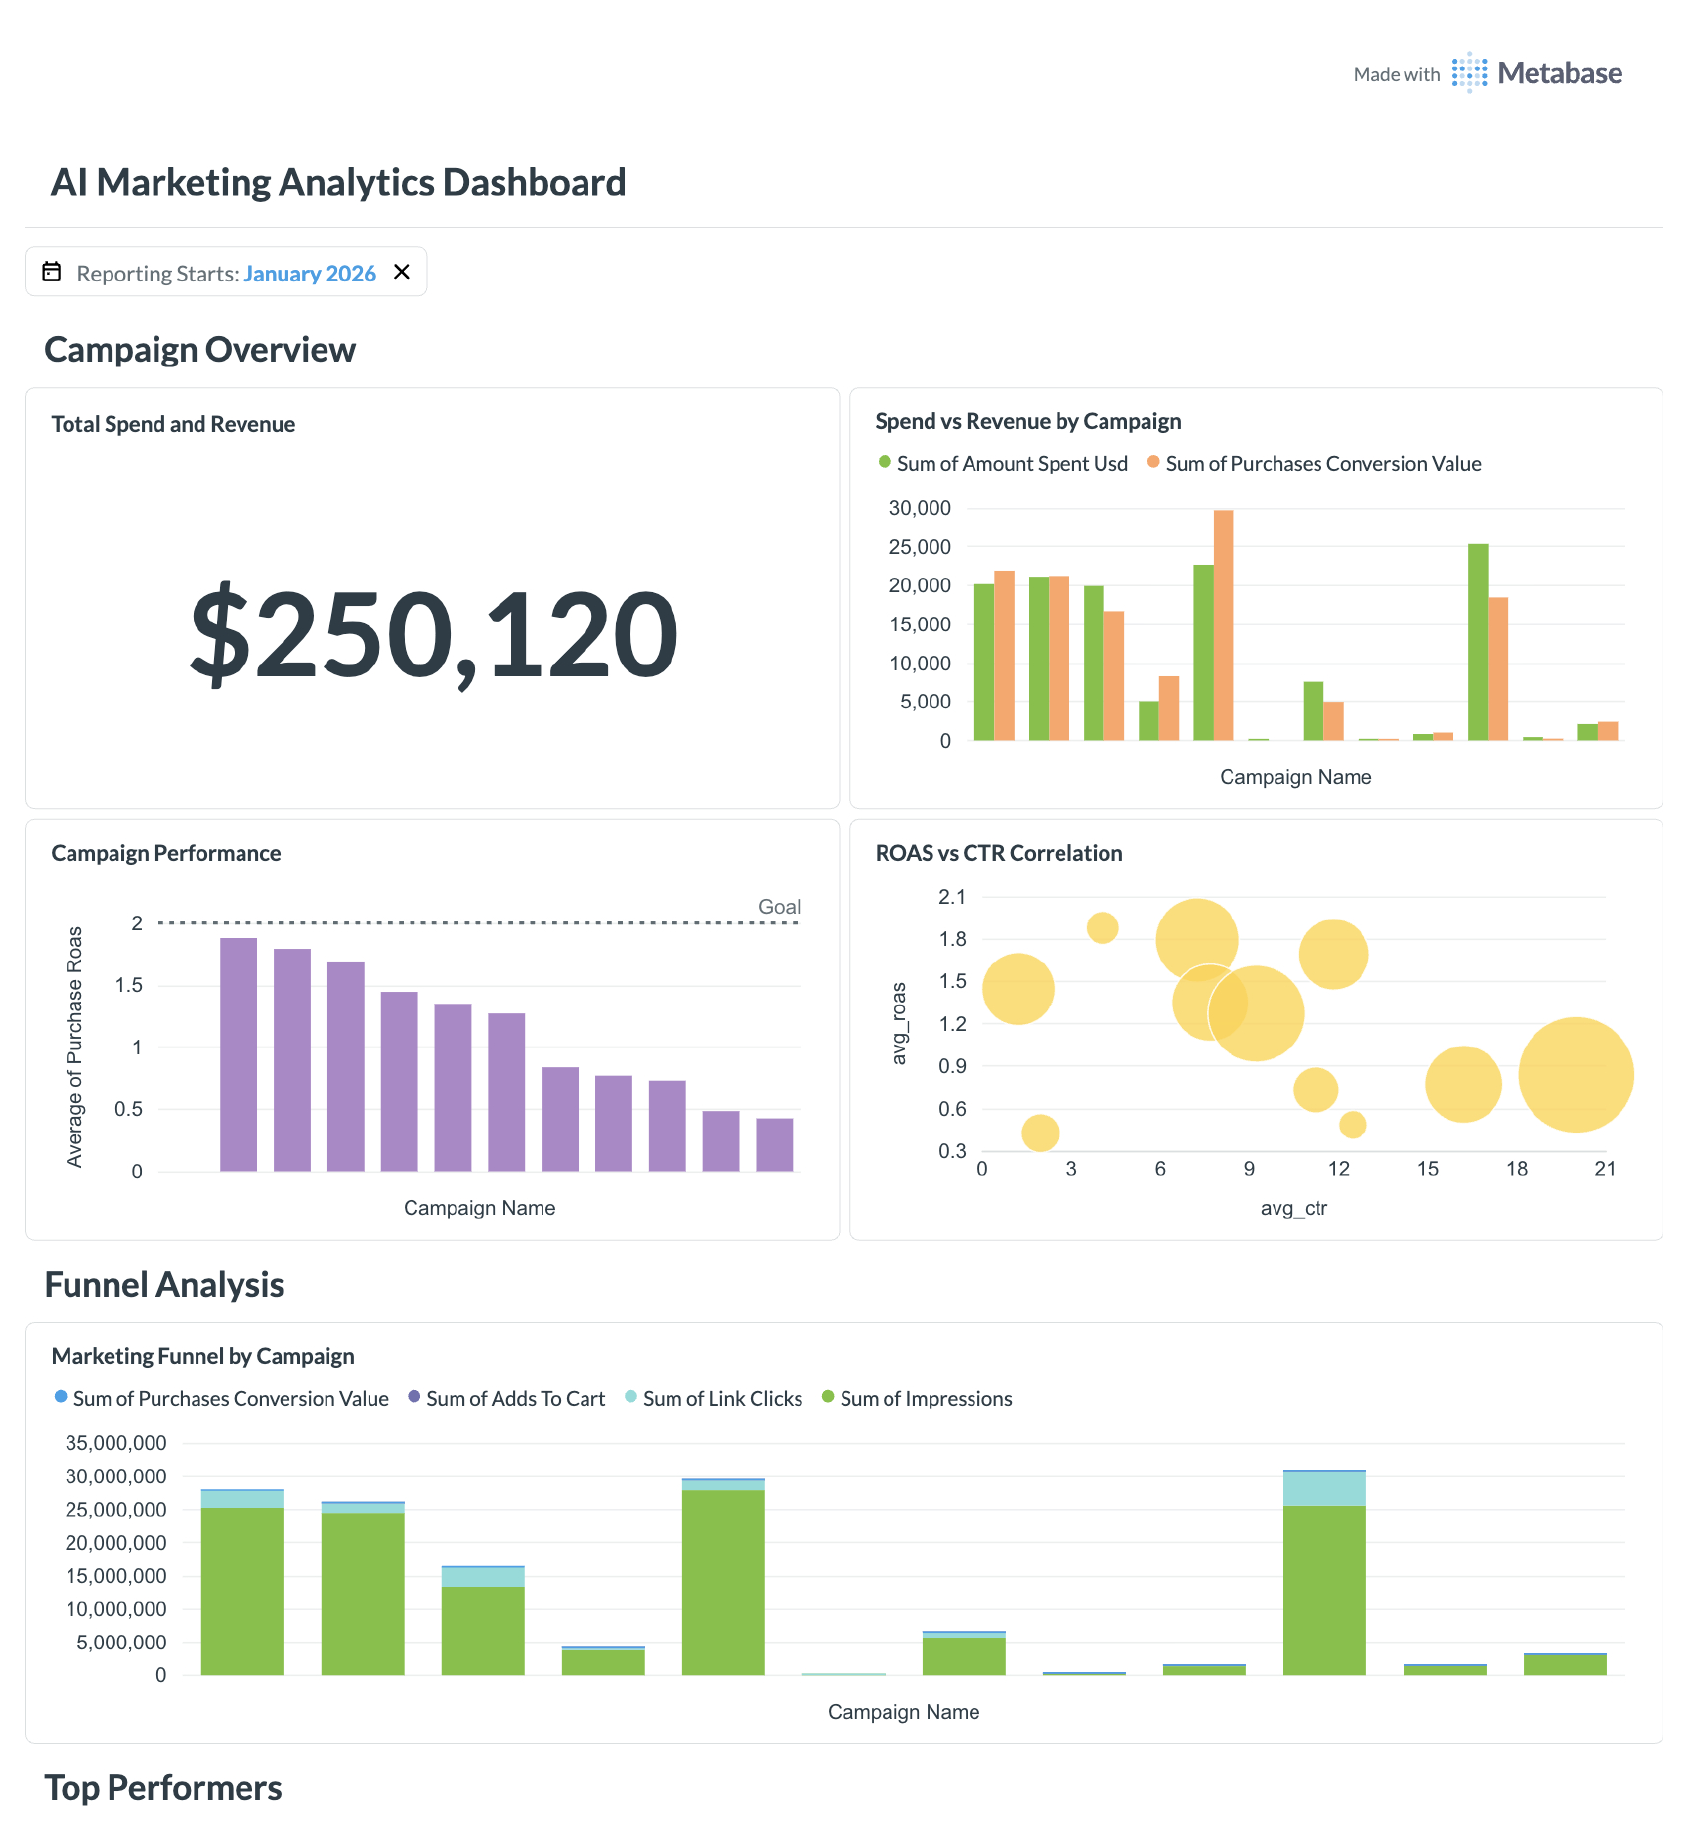Click the largest bubble near avg_ctr 20
This screenshot has width=1688, height=1840.
point(1575,1075)
